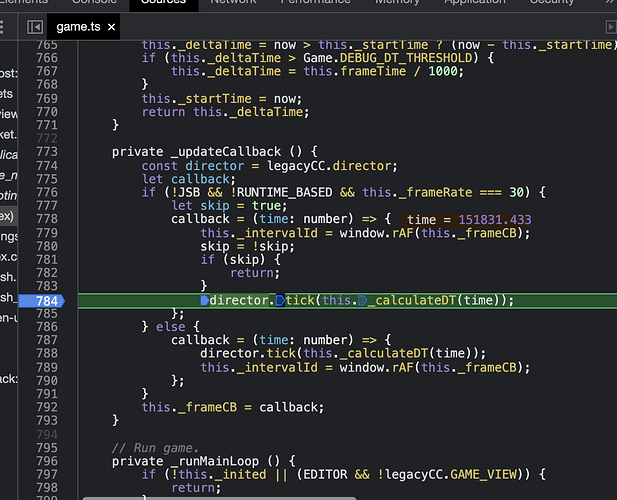Click the horizontal scrollbar under the code
The image size is (617, 500).
[x=219, y=498]
